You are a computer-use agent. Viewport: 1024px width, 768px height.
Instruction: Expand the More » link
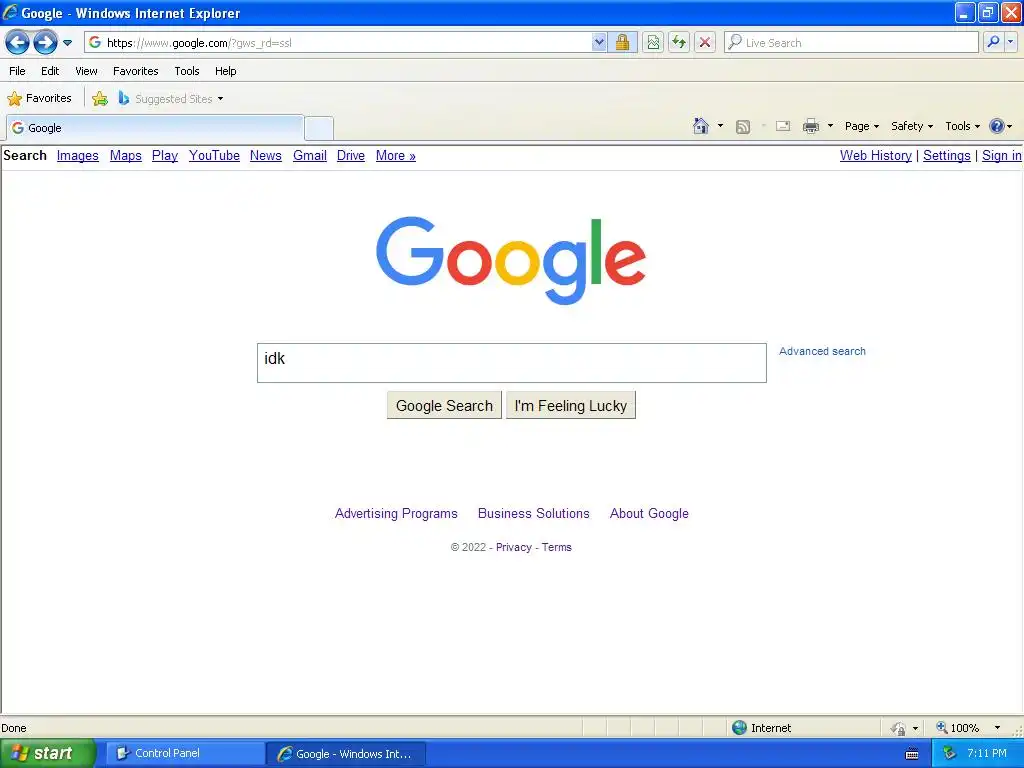tap(396, 155)
